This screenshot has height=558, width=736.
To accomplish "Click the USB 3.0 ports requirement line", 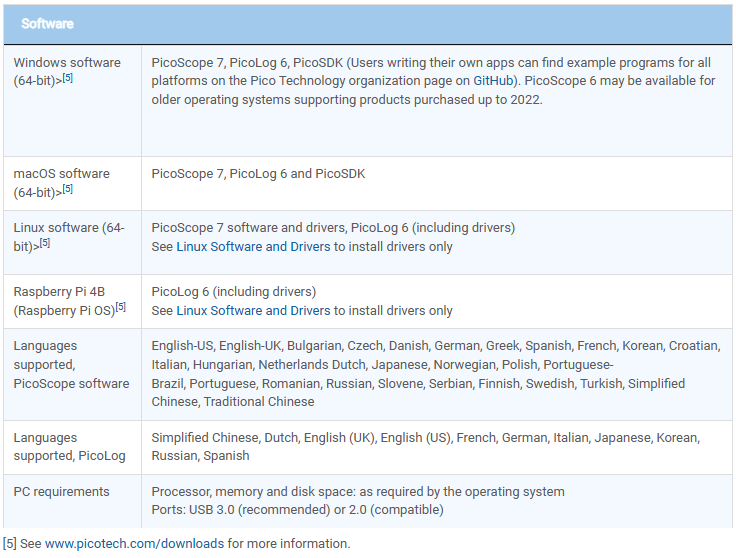I will [297, 509].
